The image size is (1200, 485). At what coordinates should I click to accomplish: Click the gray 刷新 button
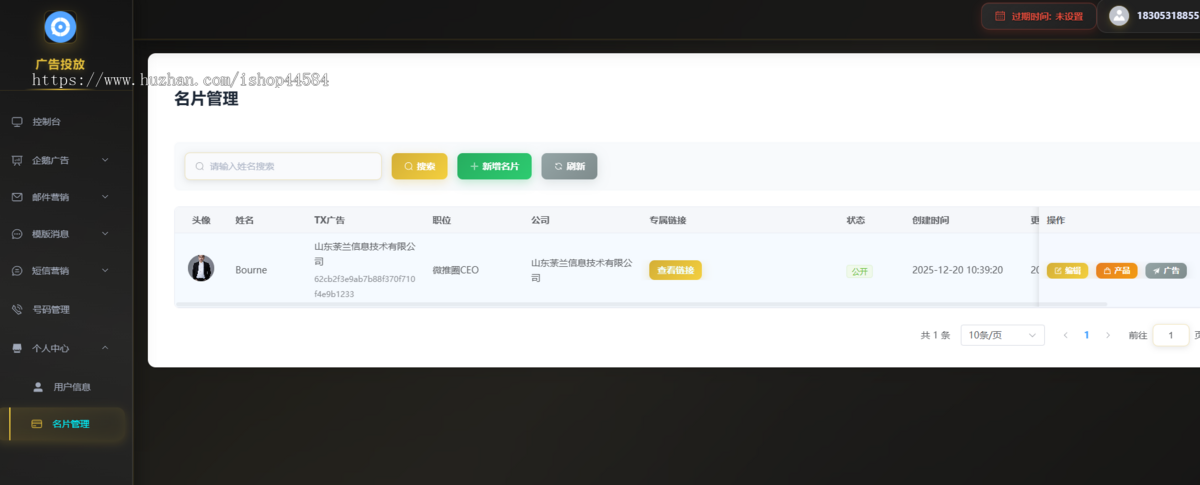tap(569, 166)
